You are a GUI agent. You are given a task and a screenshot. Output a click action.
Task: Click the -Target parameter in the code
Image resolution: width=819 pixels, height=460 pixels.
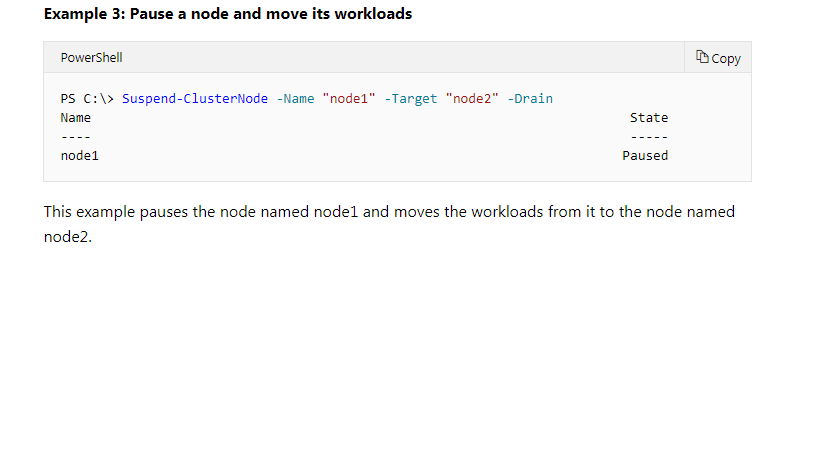coord(411,99)
